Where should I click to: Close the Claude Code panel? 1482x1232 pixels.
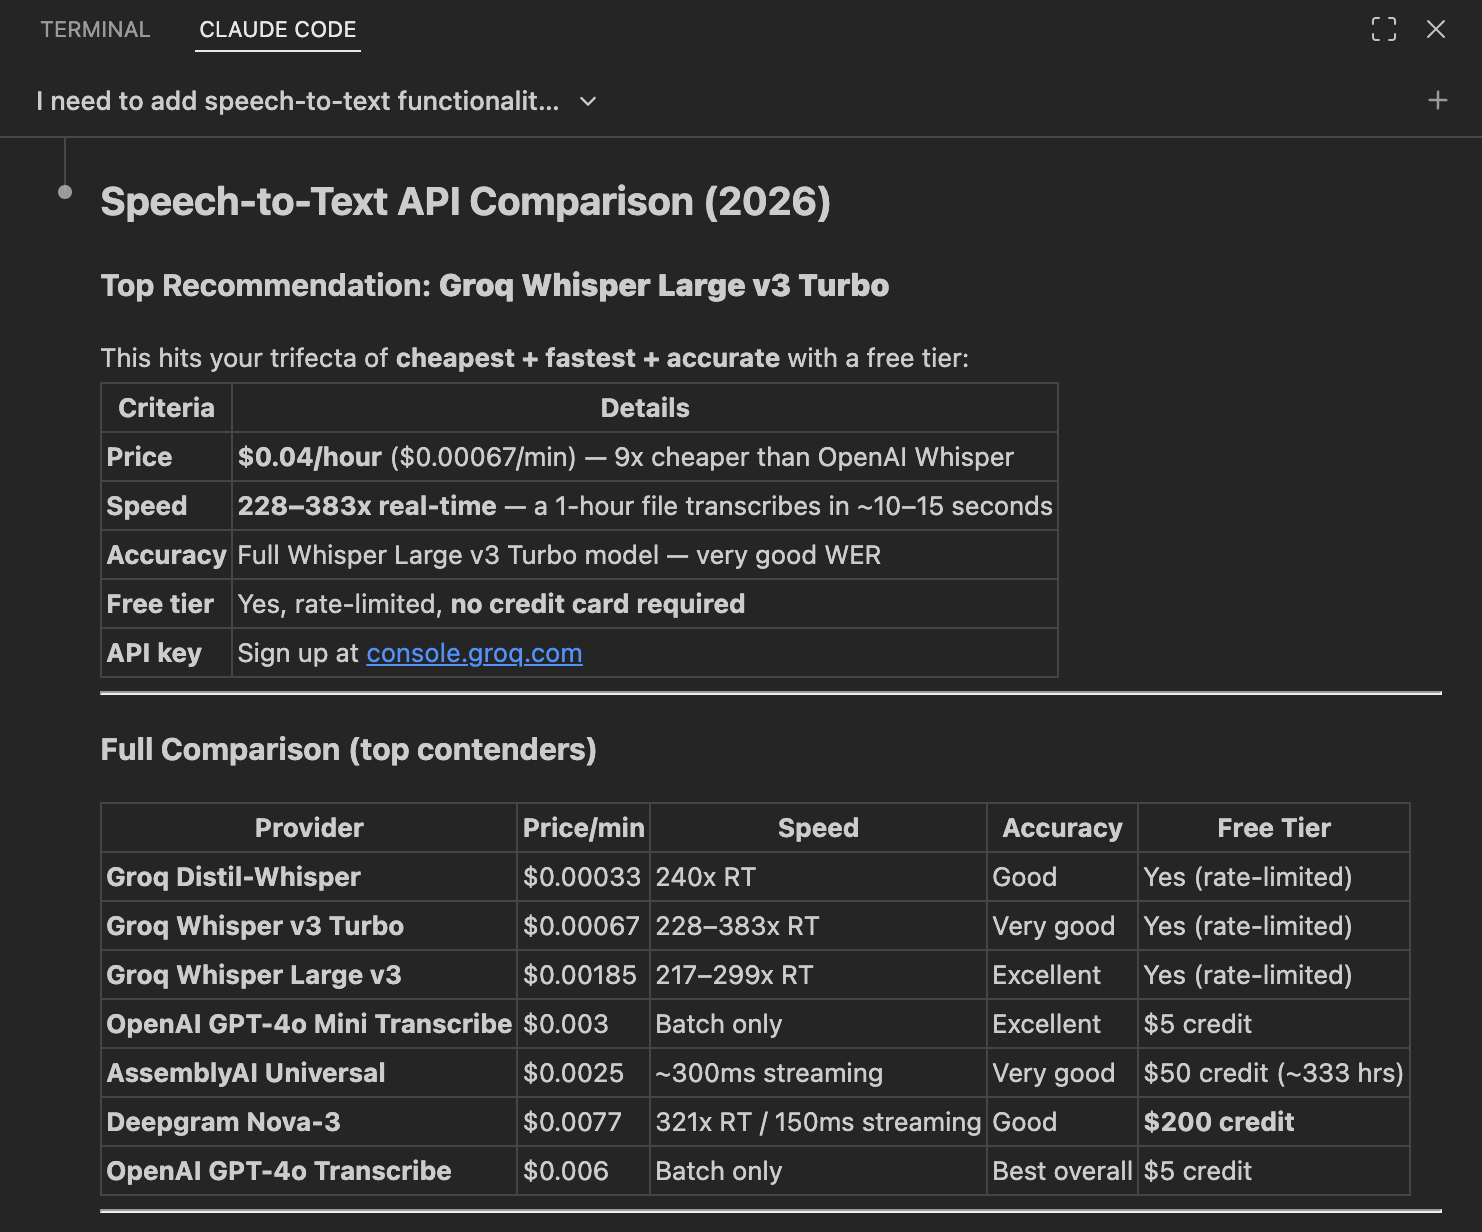click(x=1437, y=30)
